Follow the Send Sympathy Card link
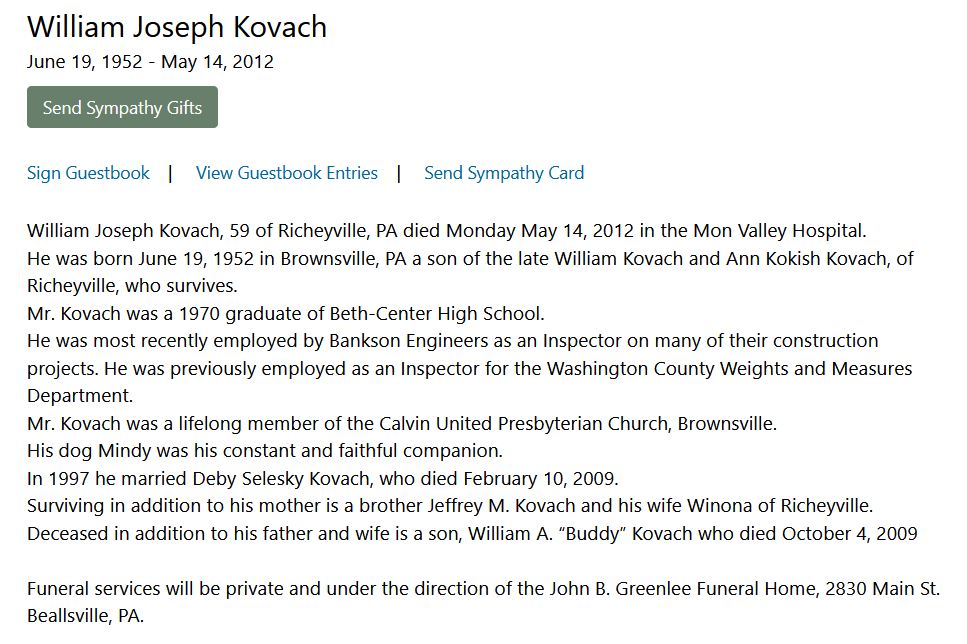The height and width of the screenshot is (644, 967). click(x=504, y=173)
